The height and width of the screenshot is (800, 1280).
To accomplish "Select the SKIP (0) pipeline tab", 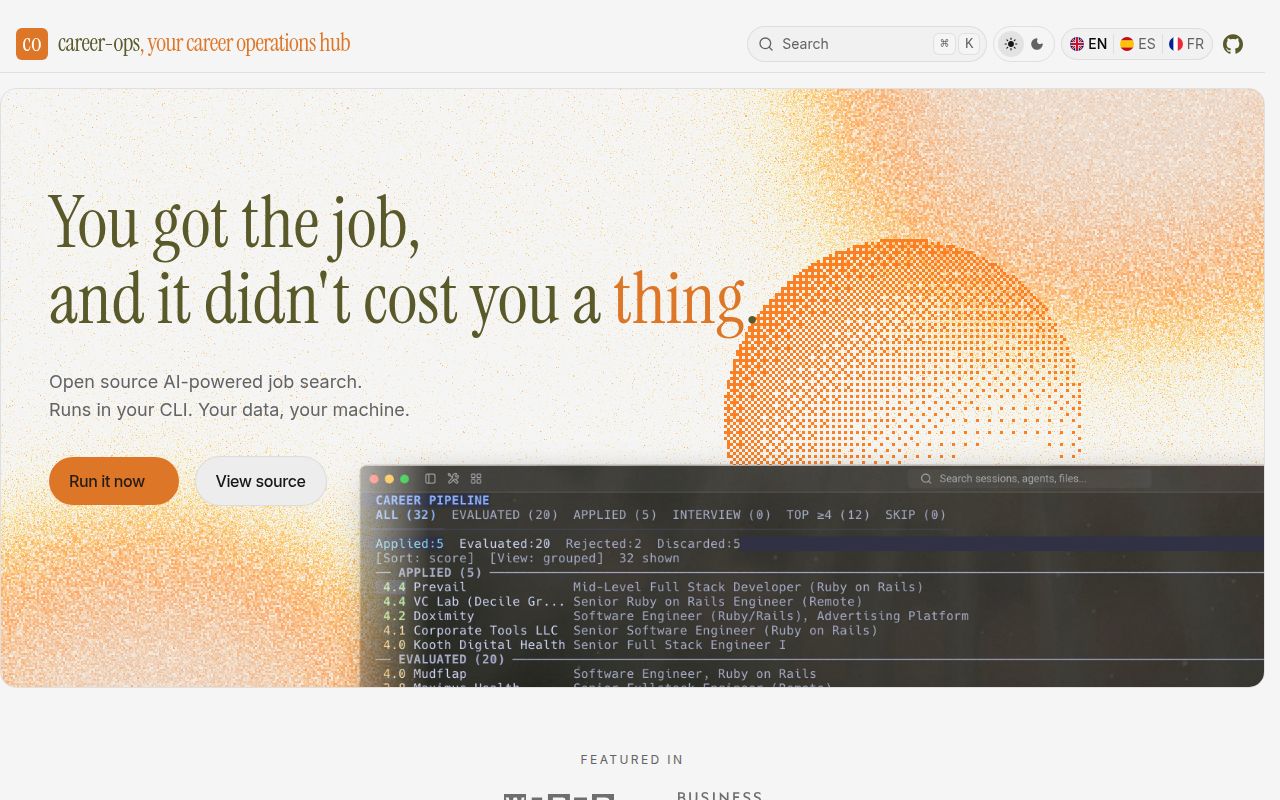I will pyautogui.click(x=916, y=515).
